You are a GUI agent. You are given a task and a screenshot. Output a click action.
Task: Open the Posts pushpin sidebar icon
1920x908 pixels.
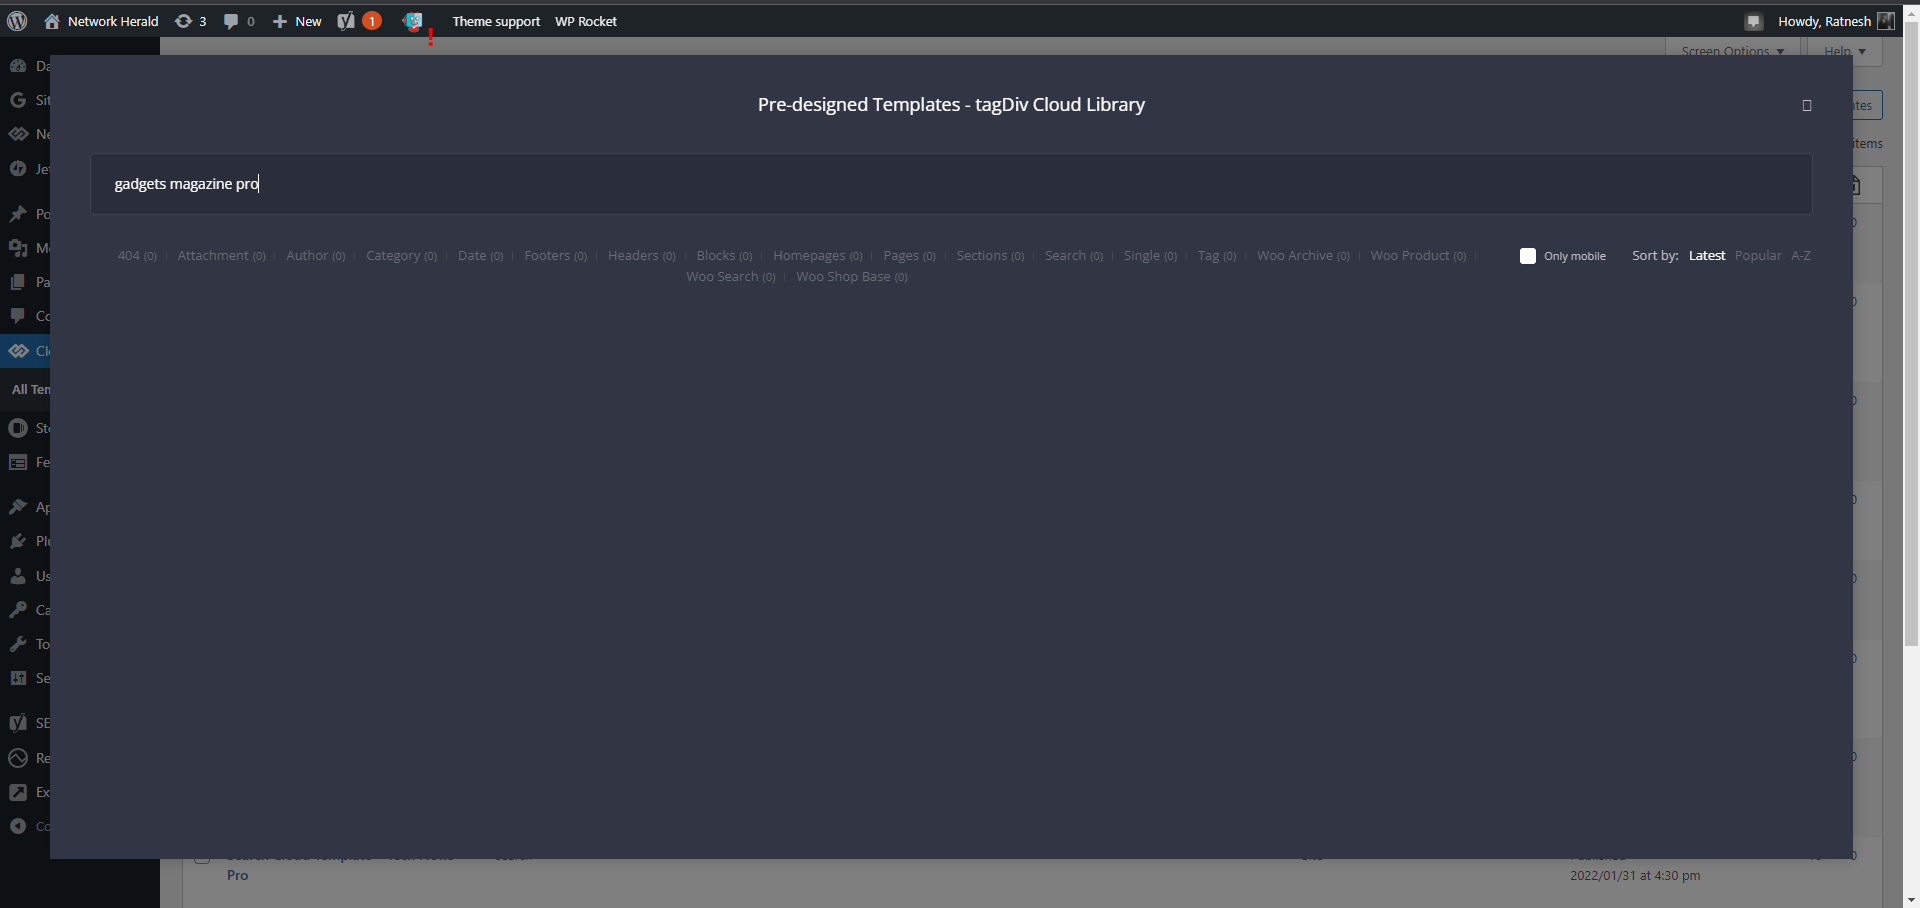pos(18,214)
